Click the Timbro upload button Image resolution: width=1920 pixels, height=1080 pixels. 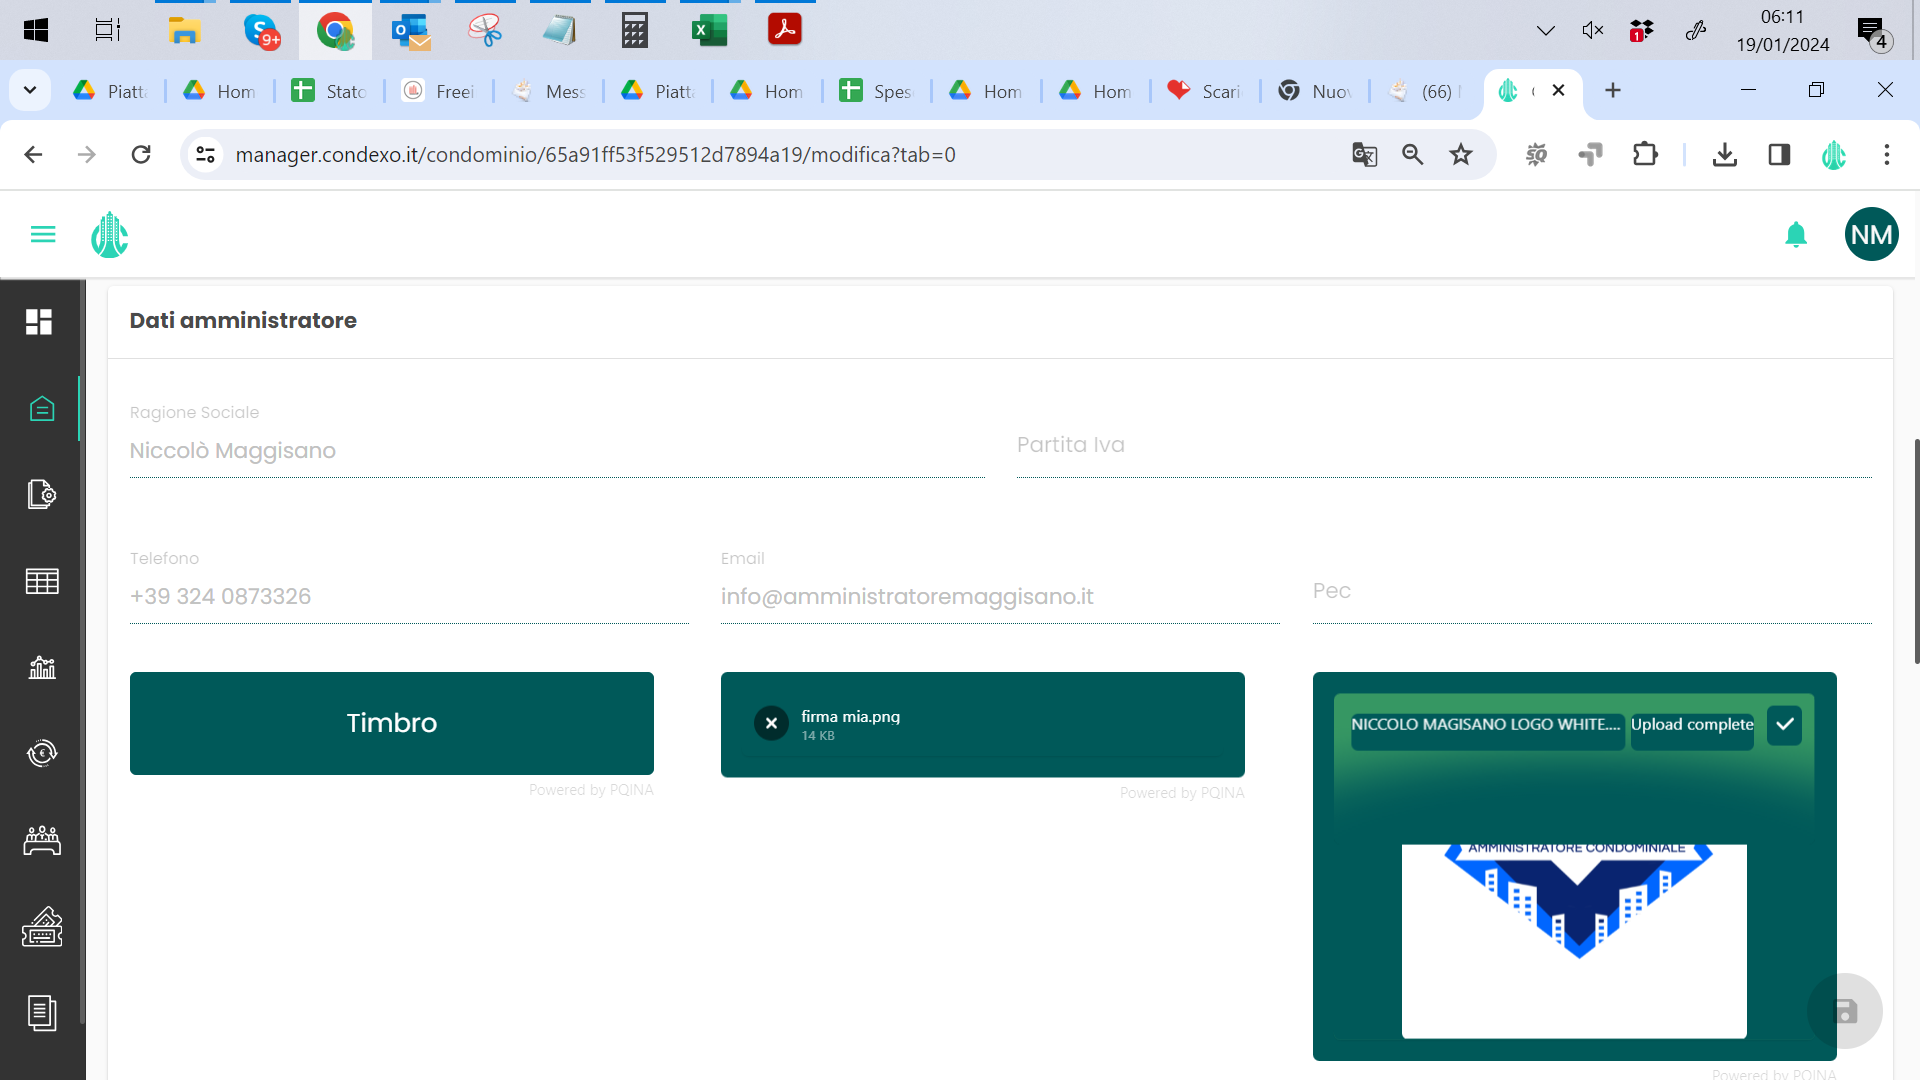click(x=391, y=723)
